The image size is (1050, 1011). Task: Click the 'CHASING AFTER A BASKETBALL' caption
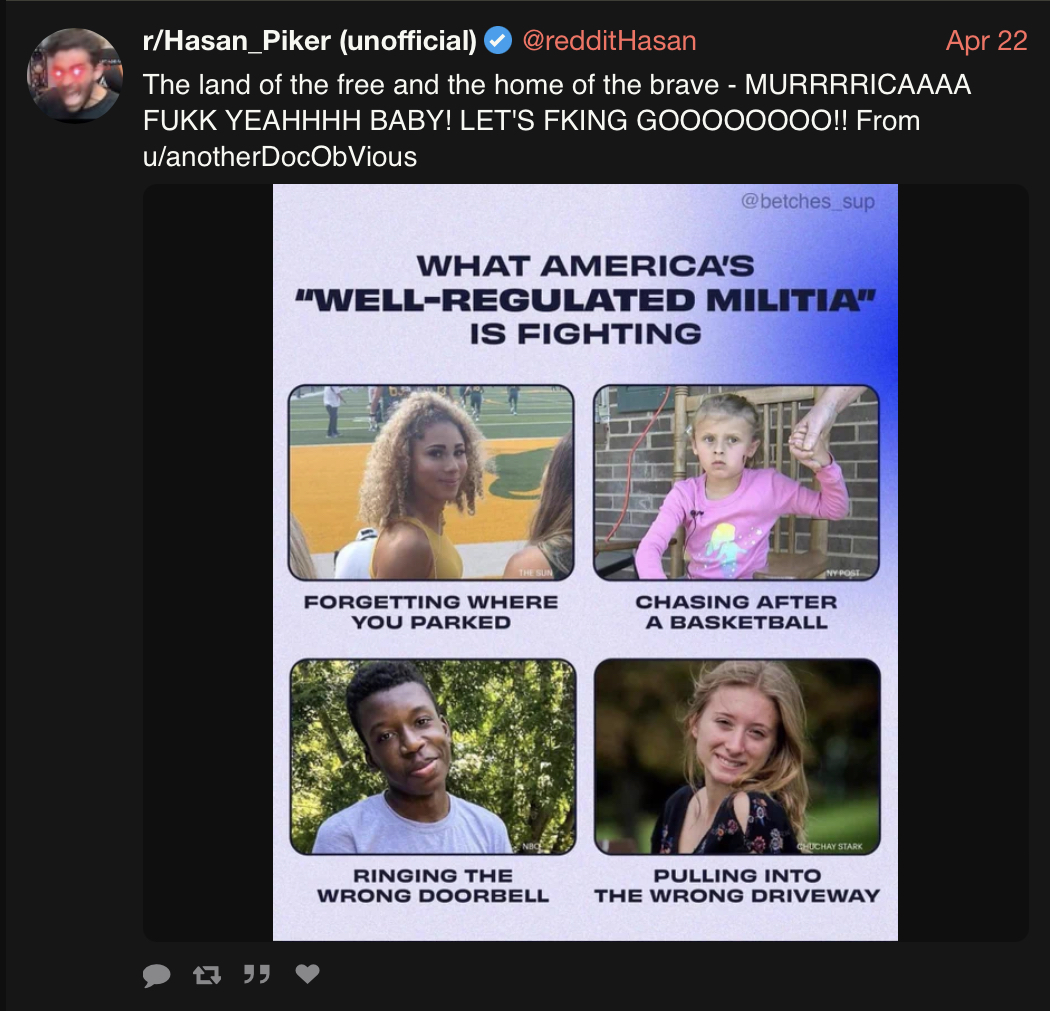(x=736, y=612)
